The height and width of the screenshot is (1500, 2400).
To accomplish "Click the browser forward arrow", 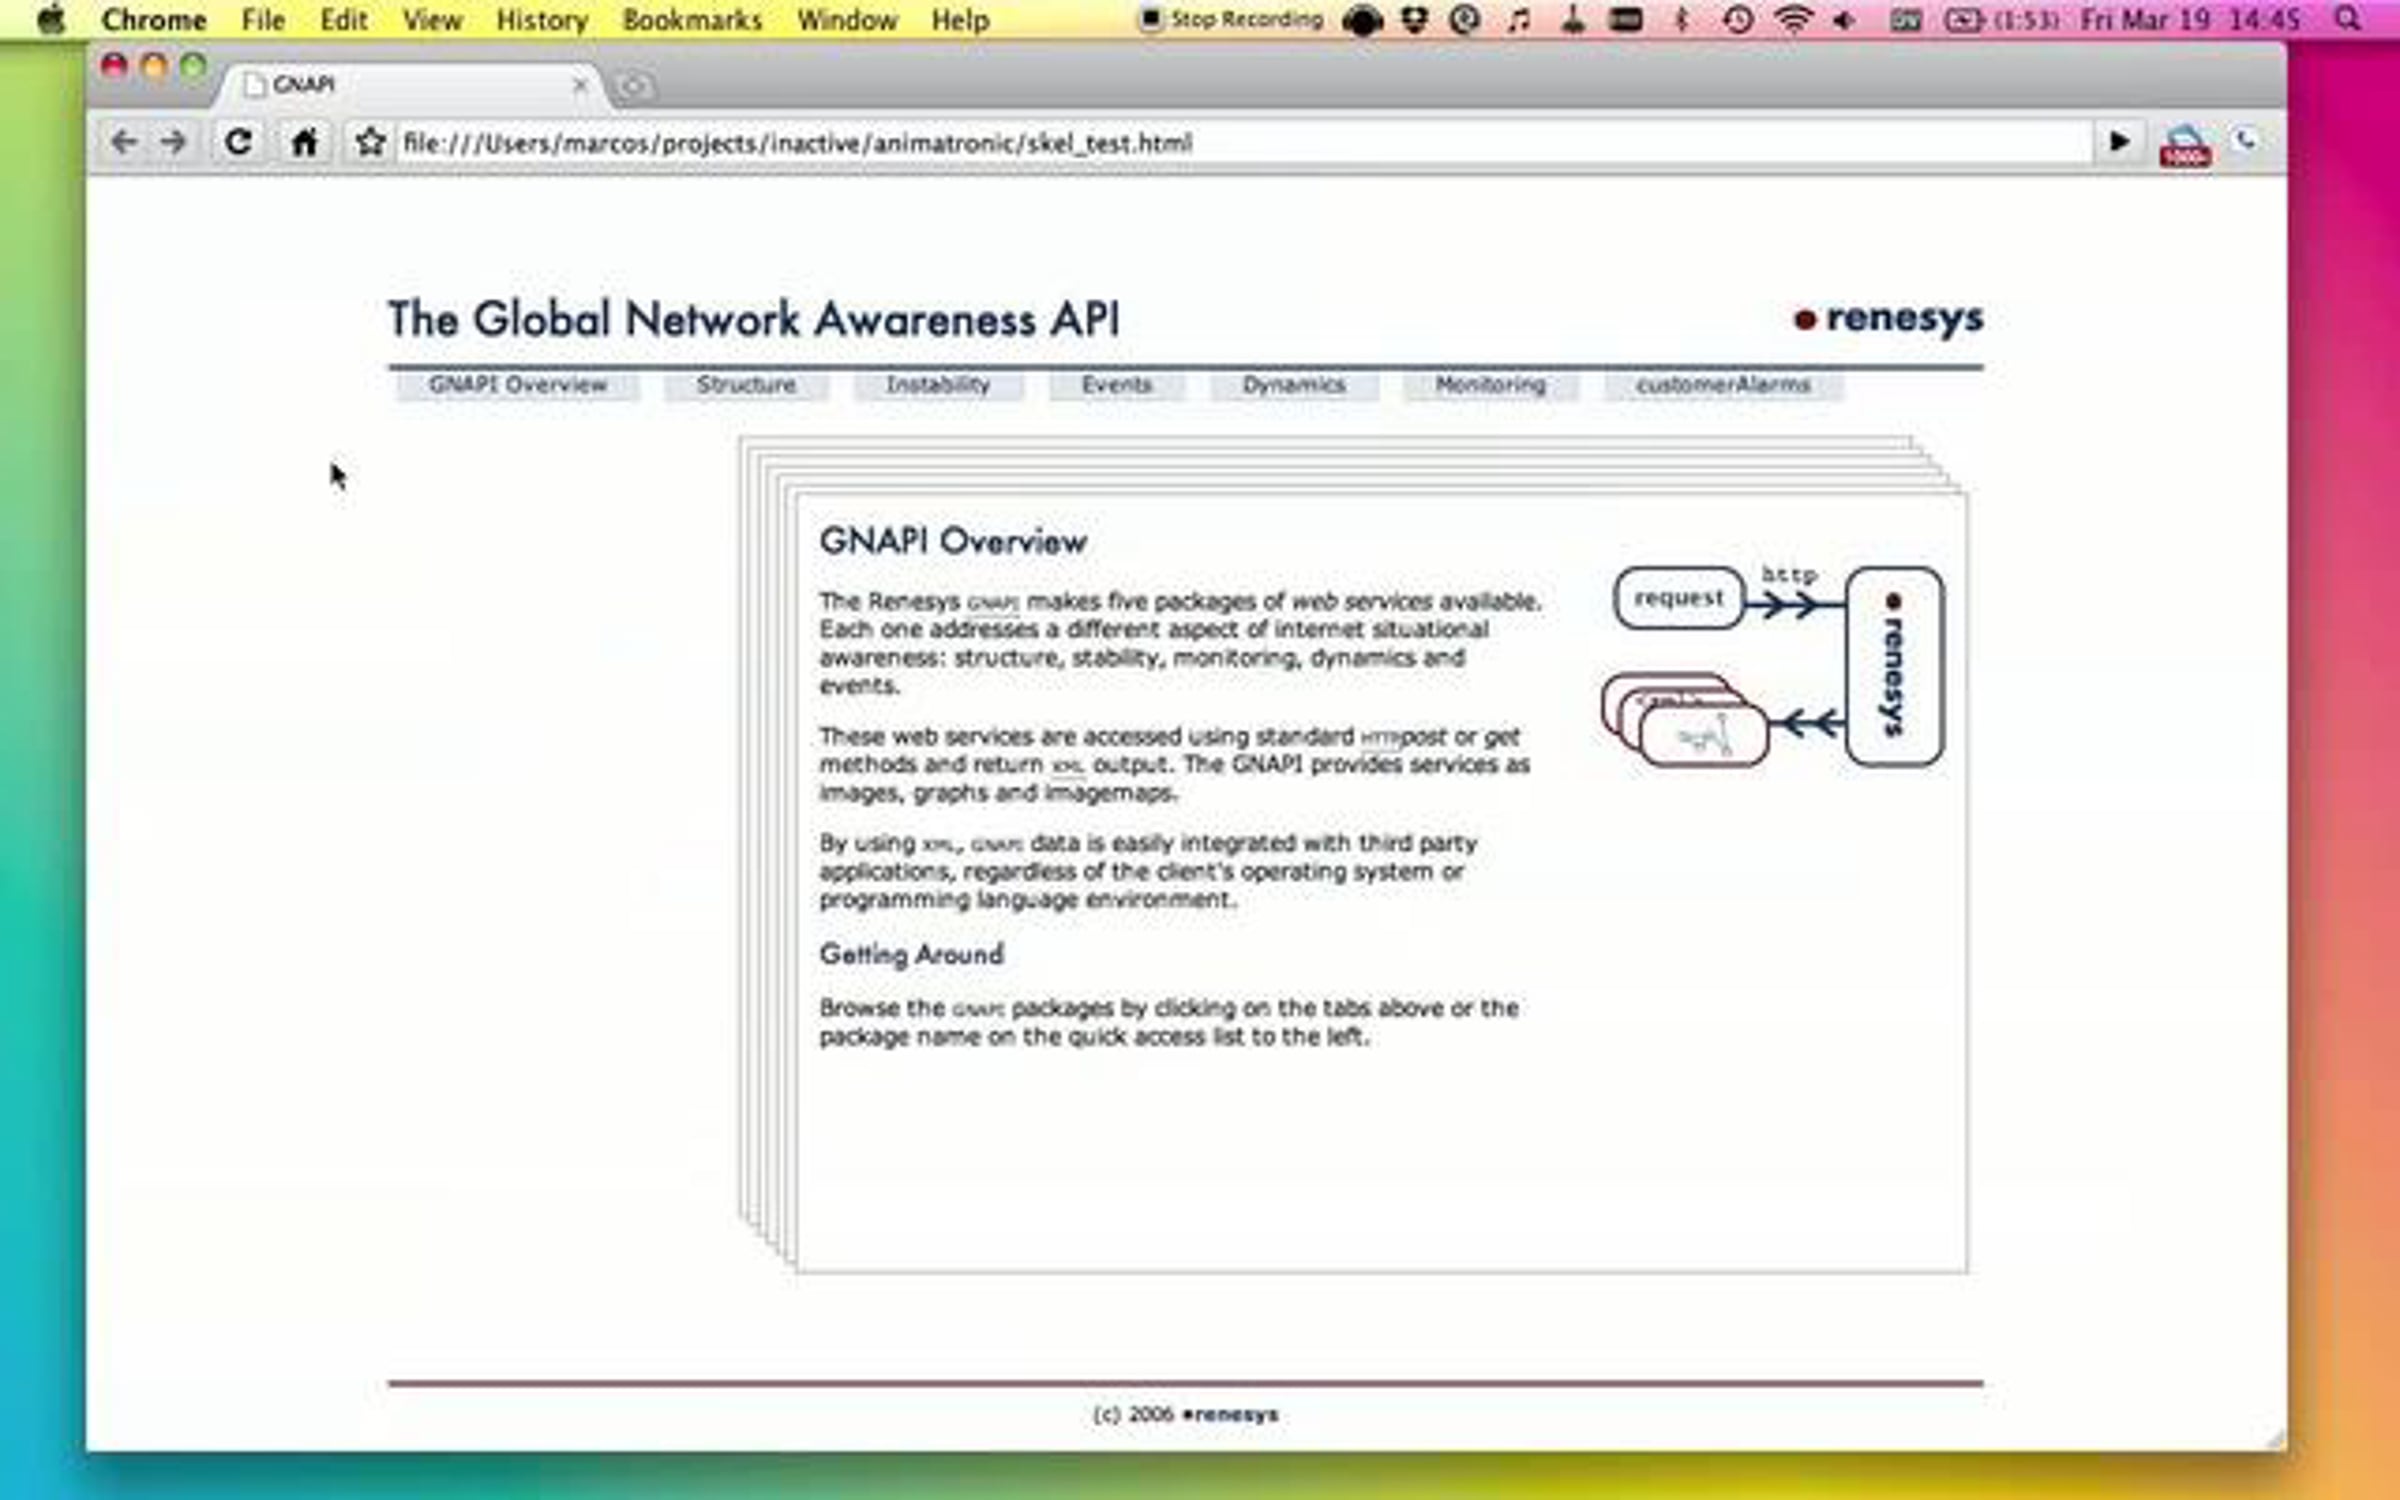I will click(x=174, y=142).
